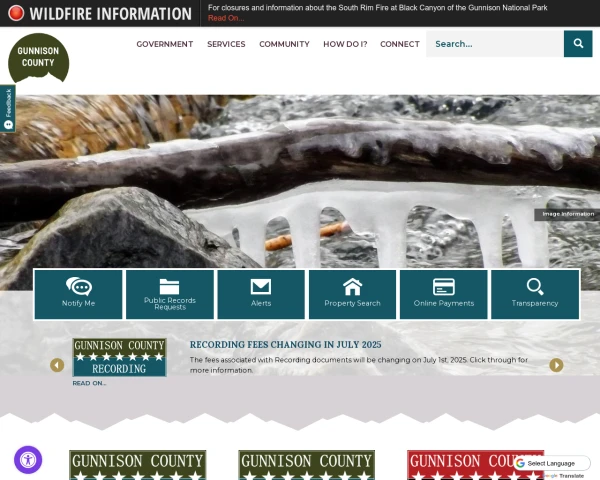
Task: Open the Public Records Requests tile
Action: pos(170,294)
